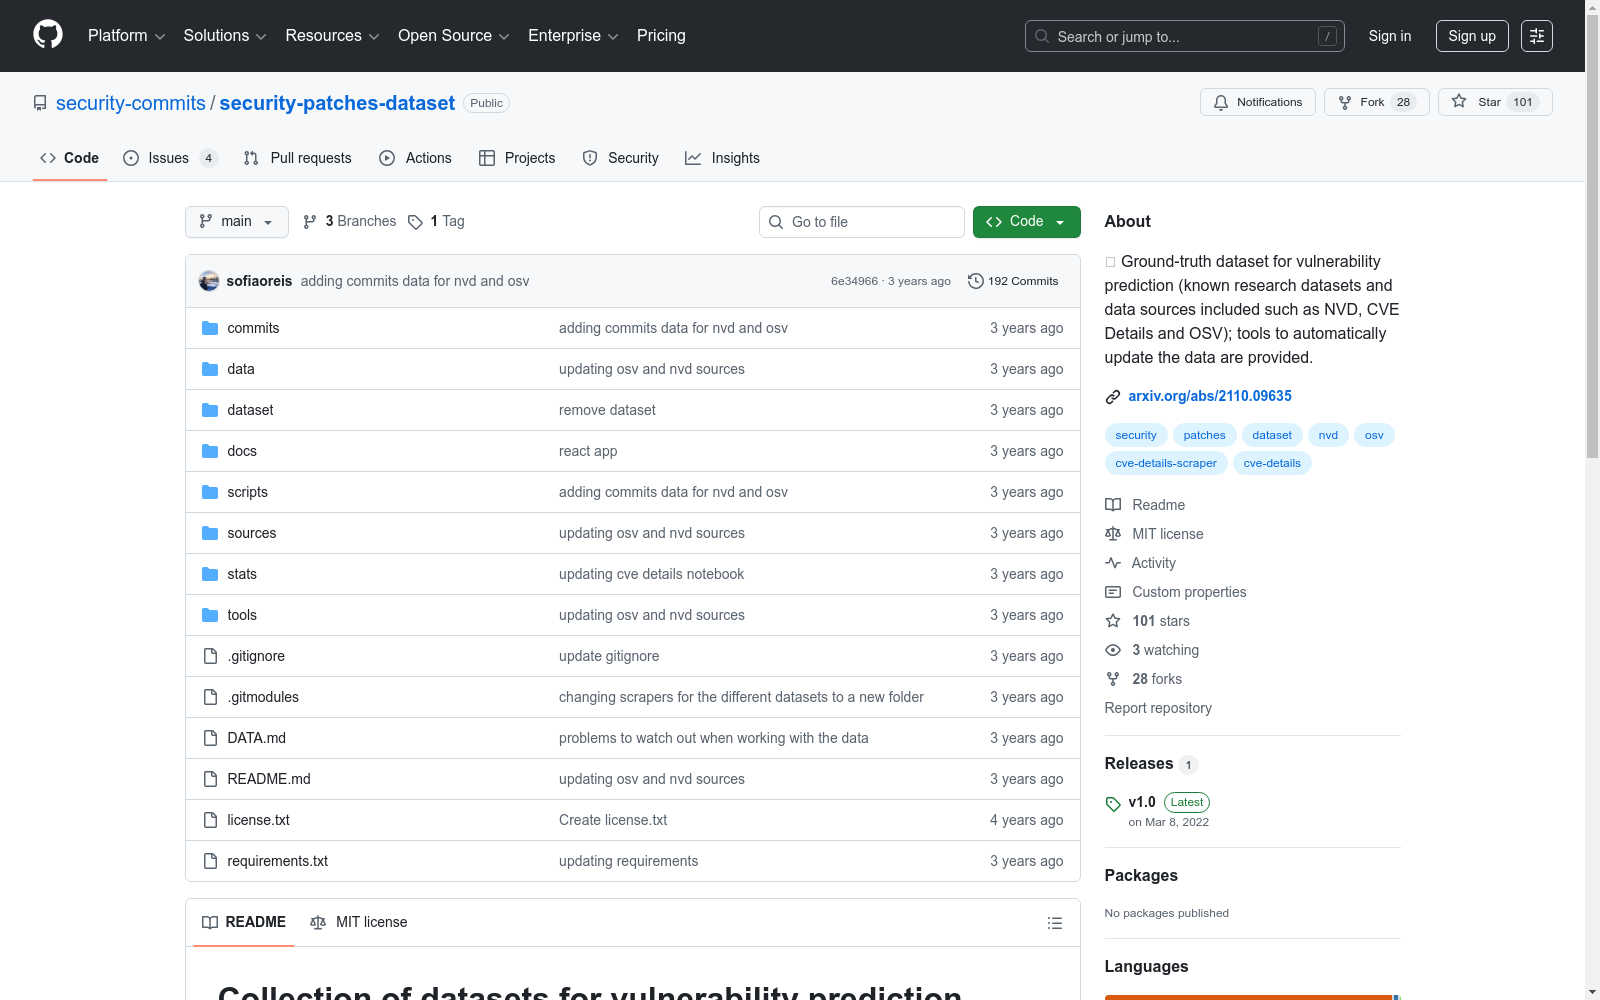The height and width of the screenshot is (1000, 1600).
Task: Click the DATA.md file icon
Action: coord(210,738)
